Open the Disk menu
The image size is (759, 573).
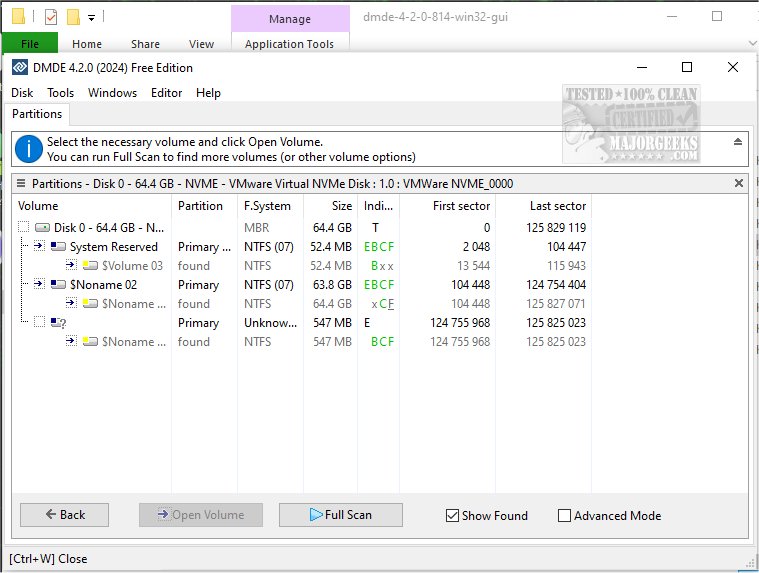[x=22, y=92]
